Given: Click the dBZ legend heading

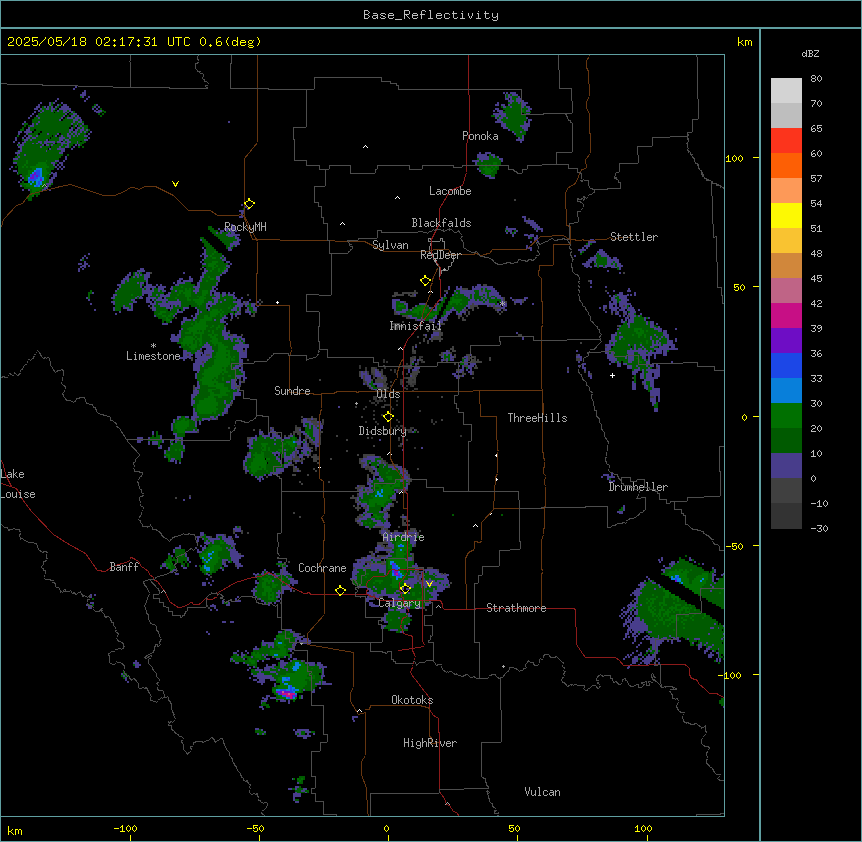Looking at the screenshot, I should (810, 53).
